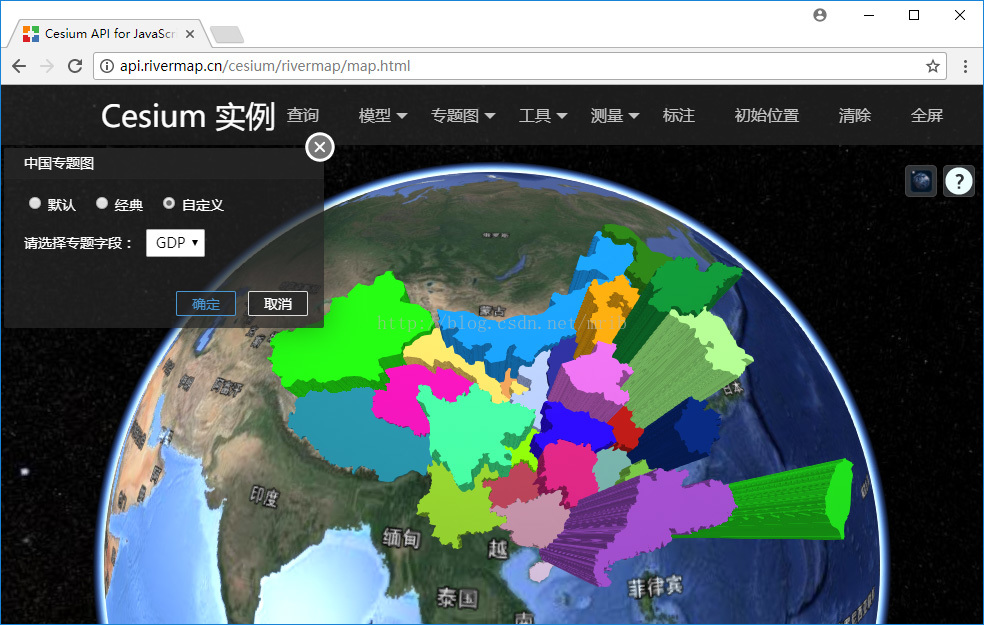The width and height of the screenshot is (984, 625).
Task: Confirm with the 确定 button
Action: click(206, 304)
